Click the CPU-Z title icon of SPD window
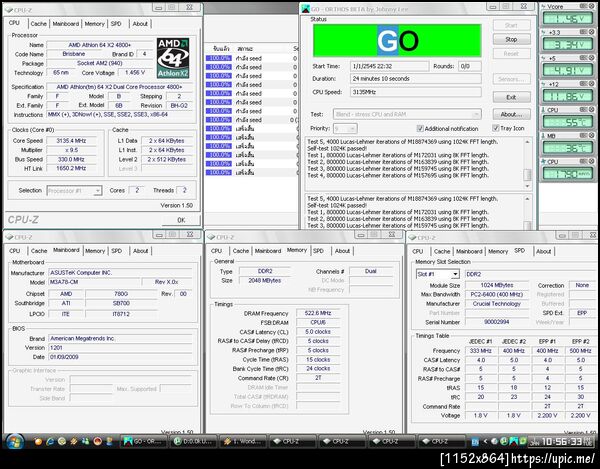The image size is (600, 469). pyautogui.click(x=412, y=238)
